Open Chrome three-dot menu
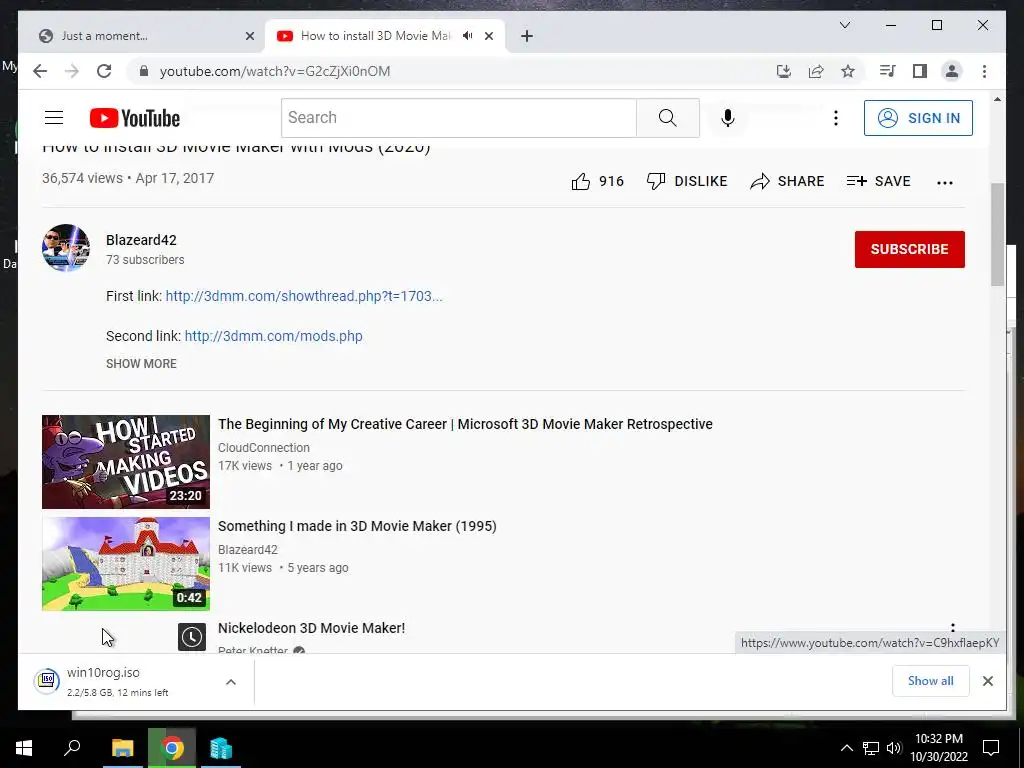The height and width of the screenshot is (768, 1024). (x=984, y=71)
